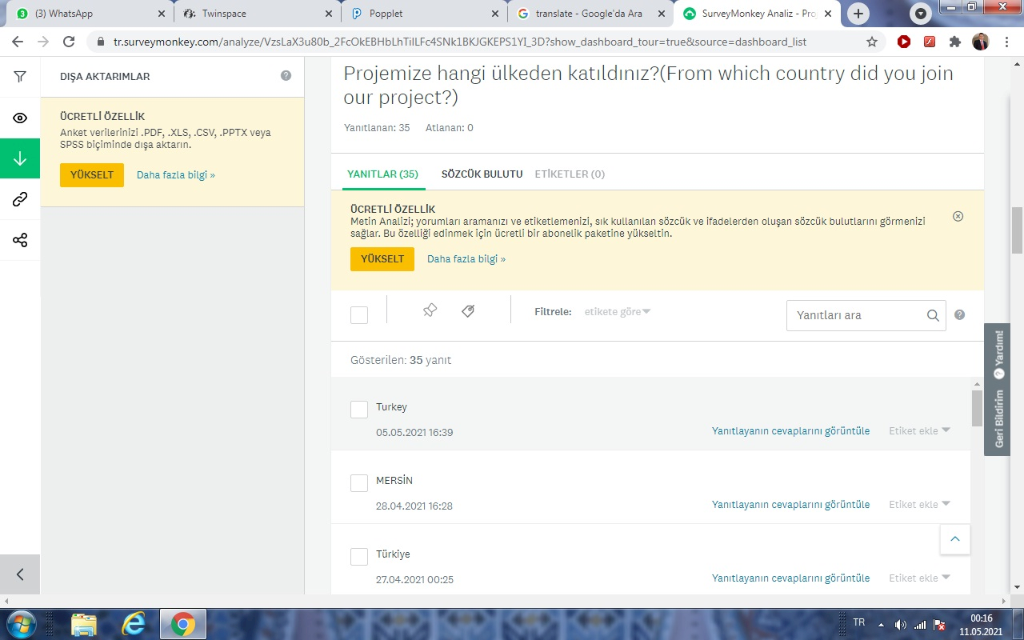Open the link chain sidebar icon
1024x640 pixels.
click(20, 199)
